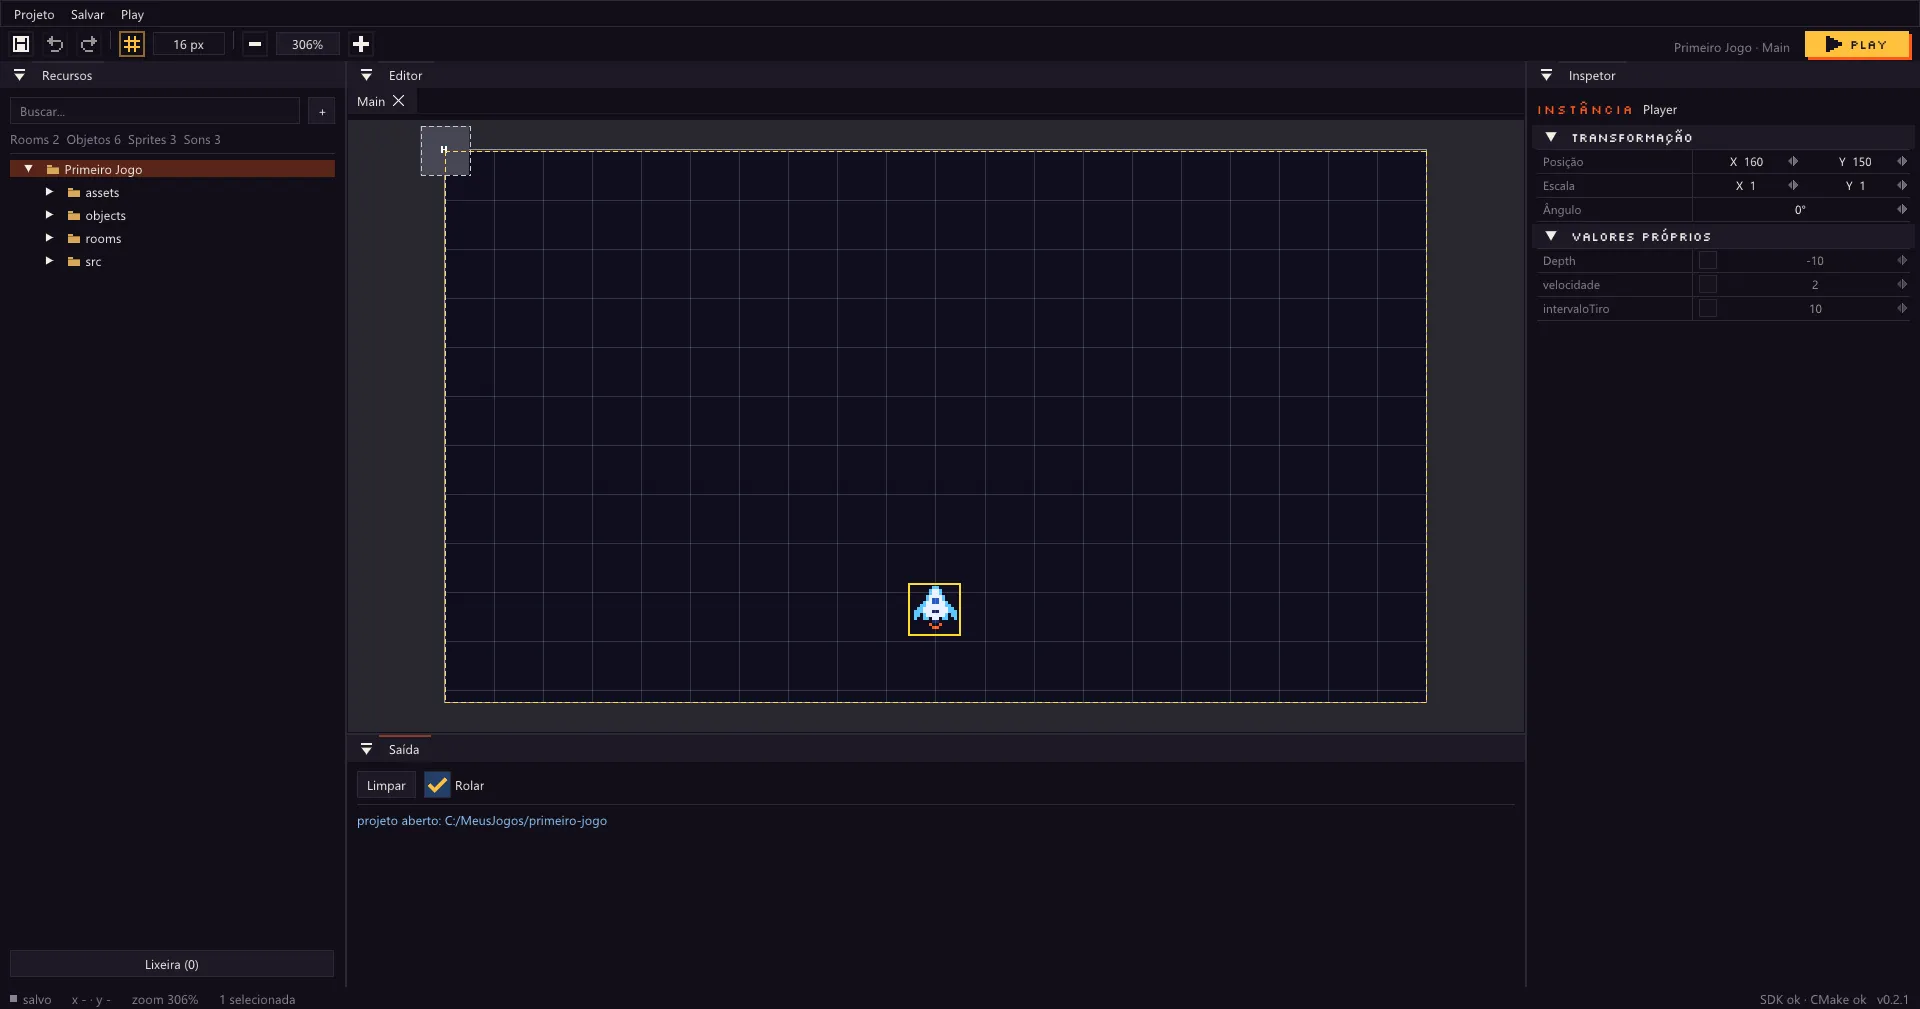Zoom out with the minus button
Image resolution: width=1920 pixels, height=1009 pixels.
pyautogui.click(x=255, y=44)
